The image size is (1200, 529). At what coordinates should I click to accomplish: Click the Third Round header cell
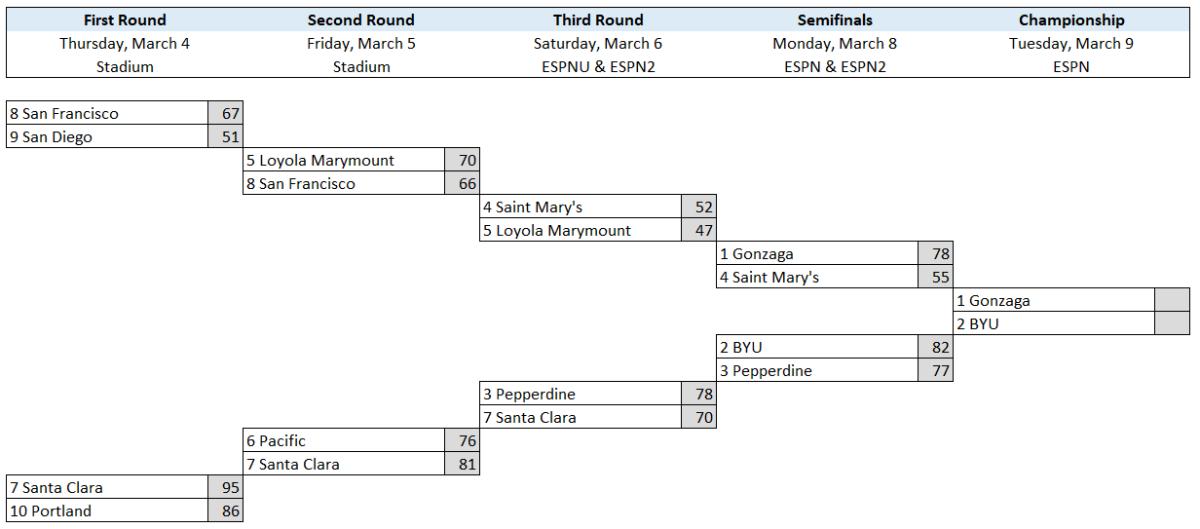598,20
